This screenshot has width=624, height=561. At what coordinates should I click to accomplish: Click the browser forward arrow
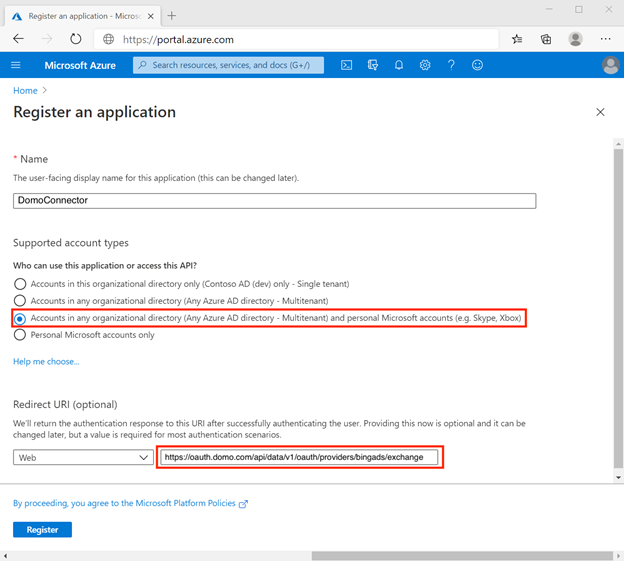click(x=47, y=39)
